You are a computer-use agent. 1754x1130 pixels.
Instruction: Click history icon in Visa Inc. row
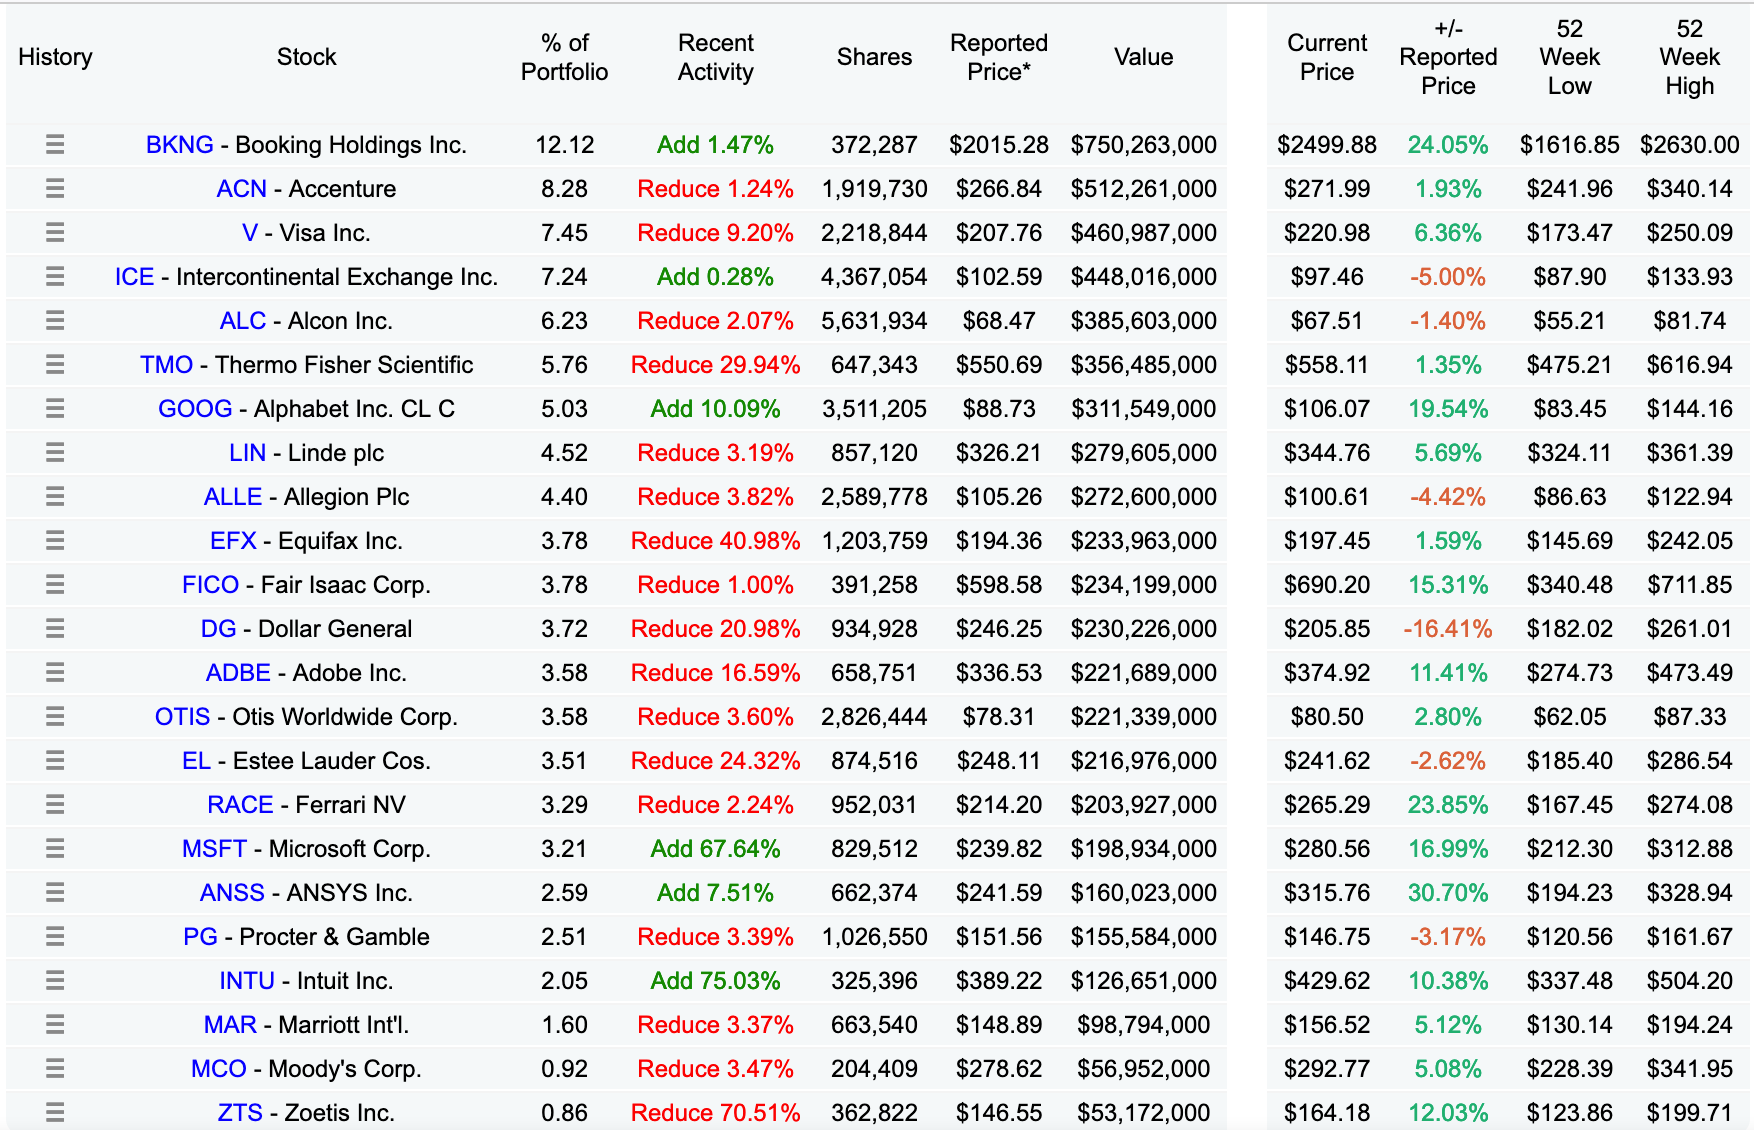tap(55, 233)
